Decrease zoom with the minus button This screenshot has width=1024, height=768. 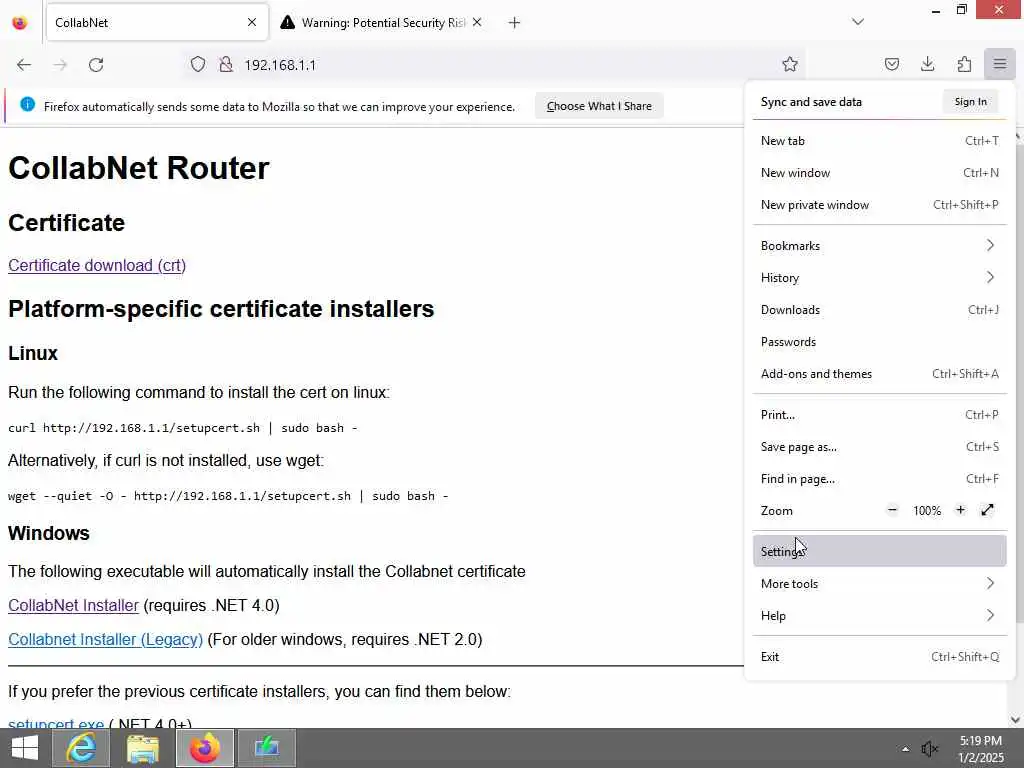click(892, 510)
